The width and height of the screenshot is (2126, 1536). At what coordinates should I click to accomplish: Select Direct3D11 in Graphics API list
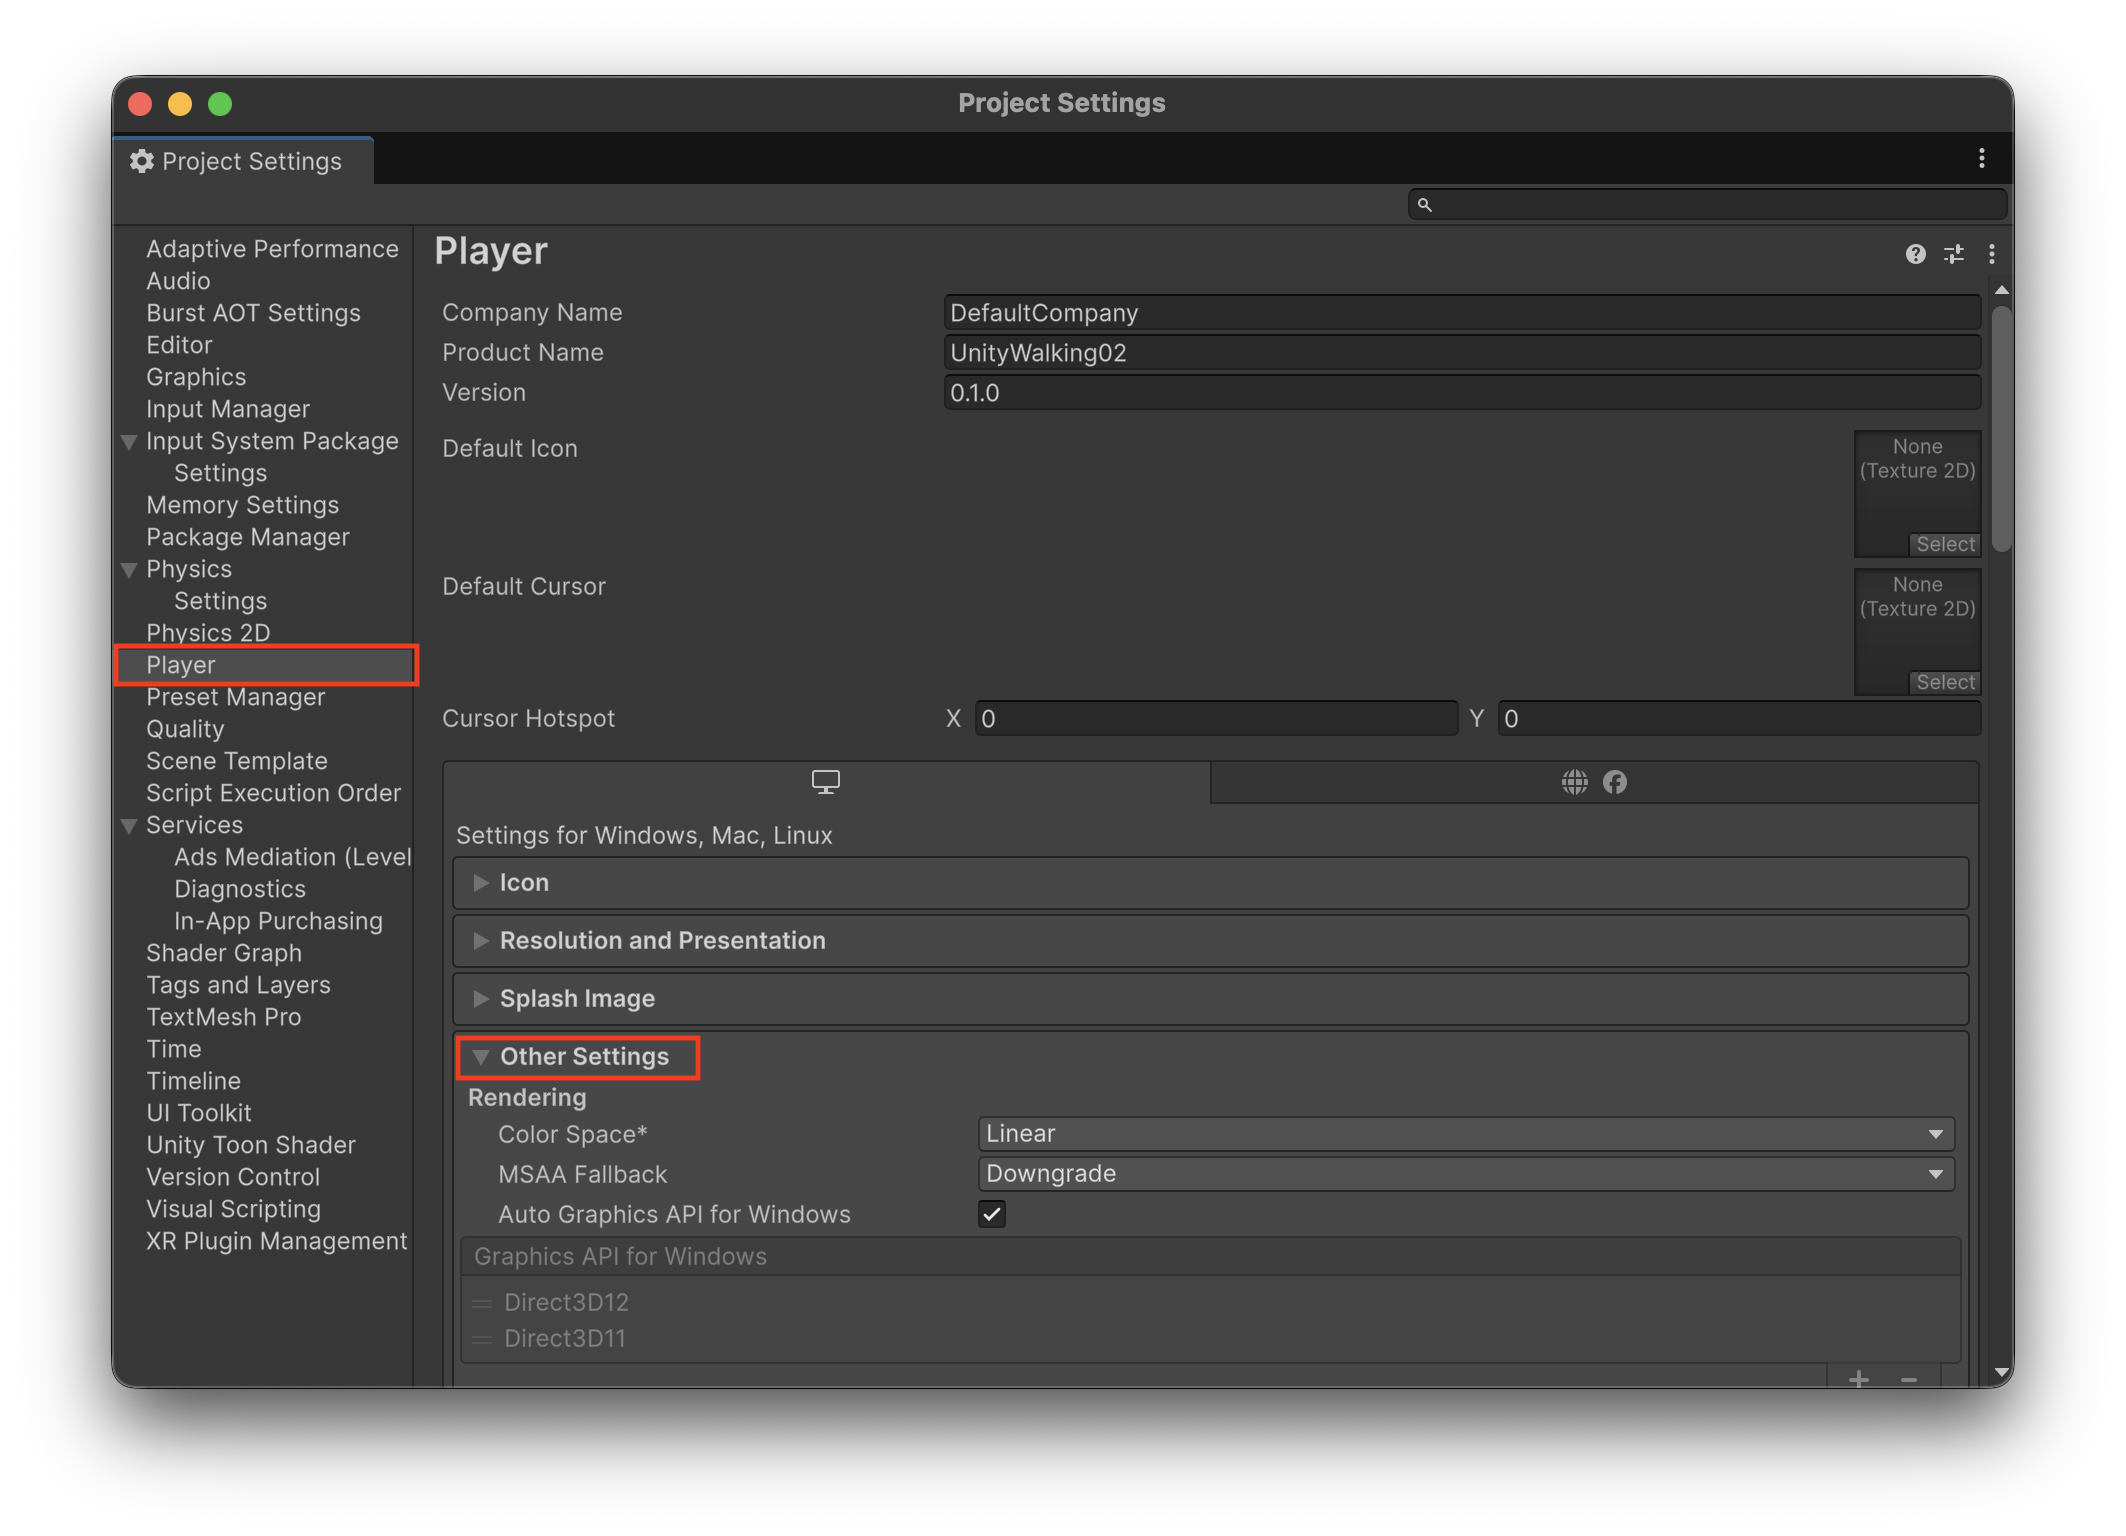tap(564, 1339)
